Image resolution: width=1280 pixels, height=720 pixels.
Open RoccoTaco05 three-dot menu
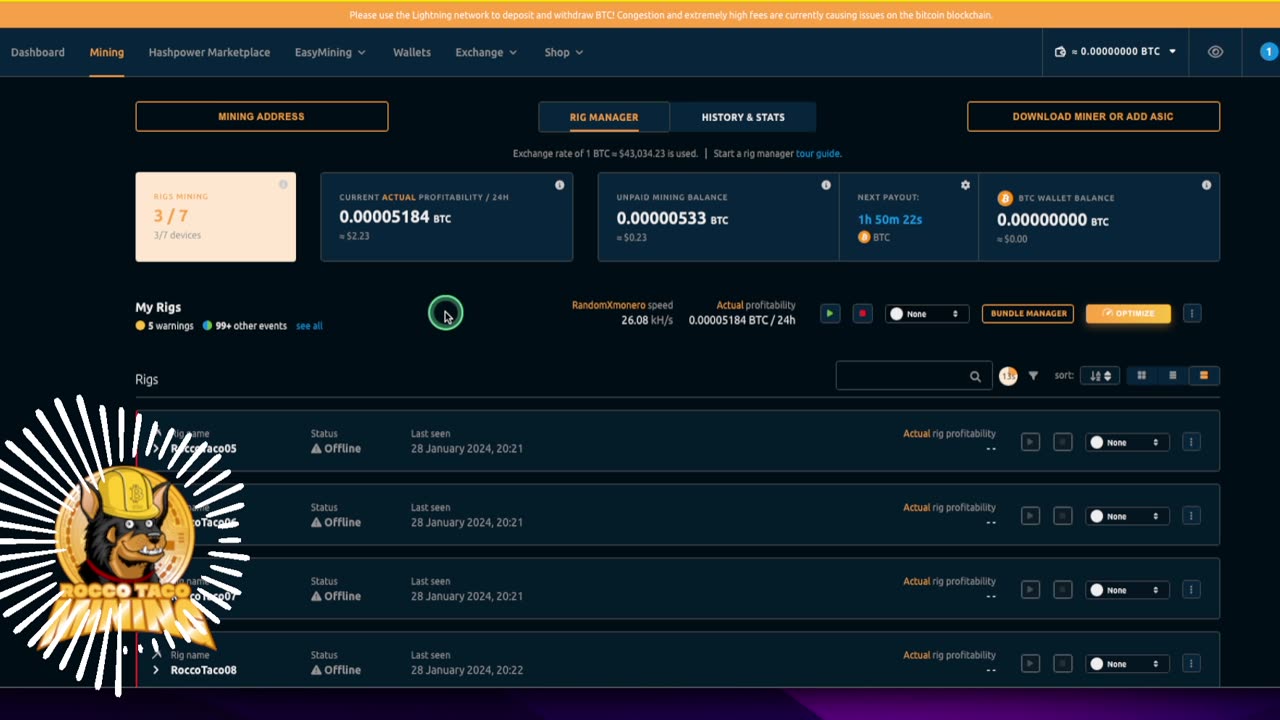(1191, 442)
